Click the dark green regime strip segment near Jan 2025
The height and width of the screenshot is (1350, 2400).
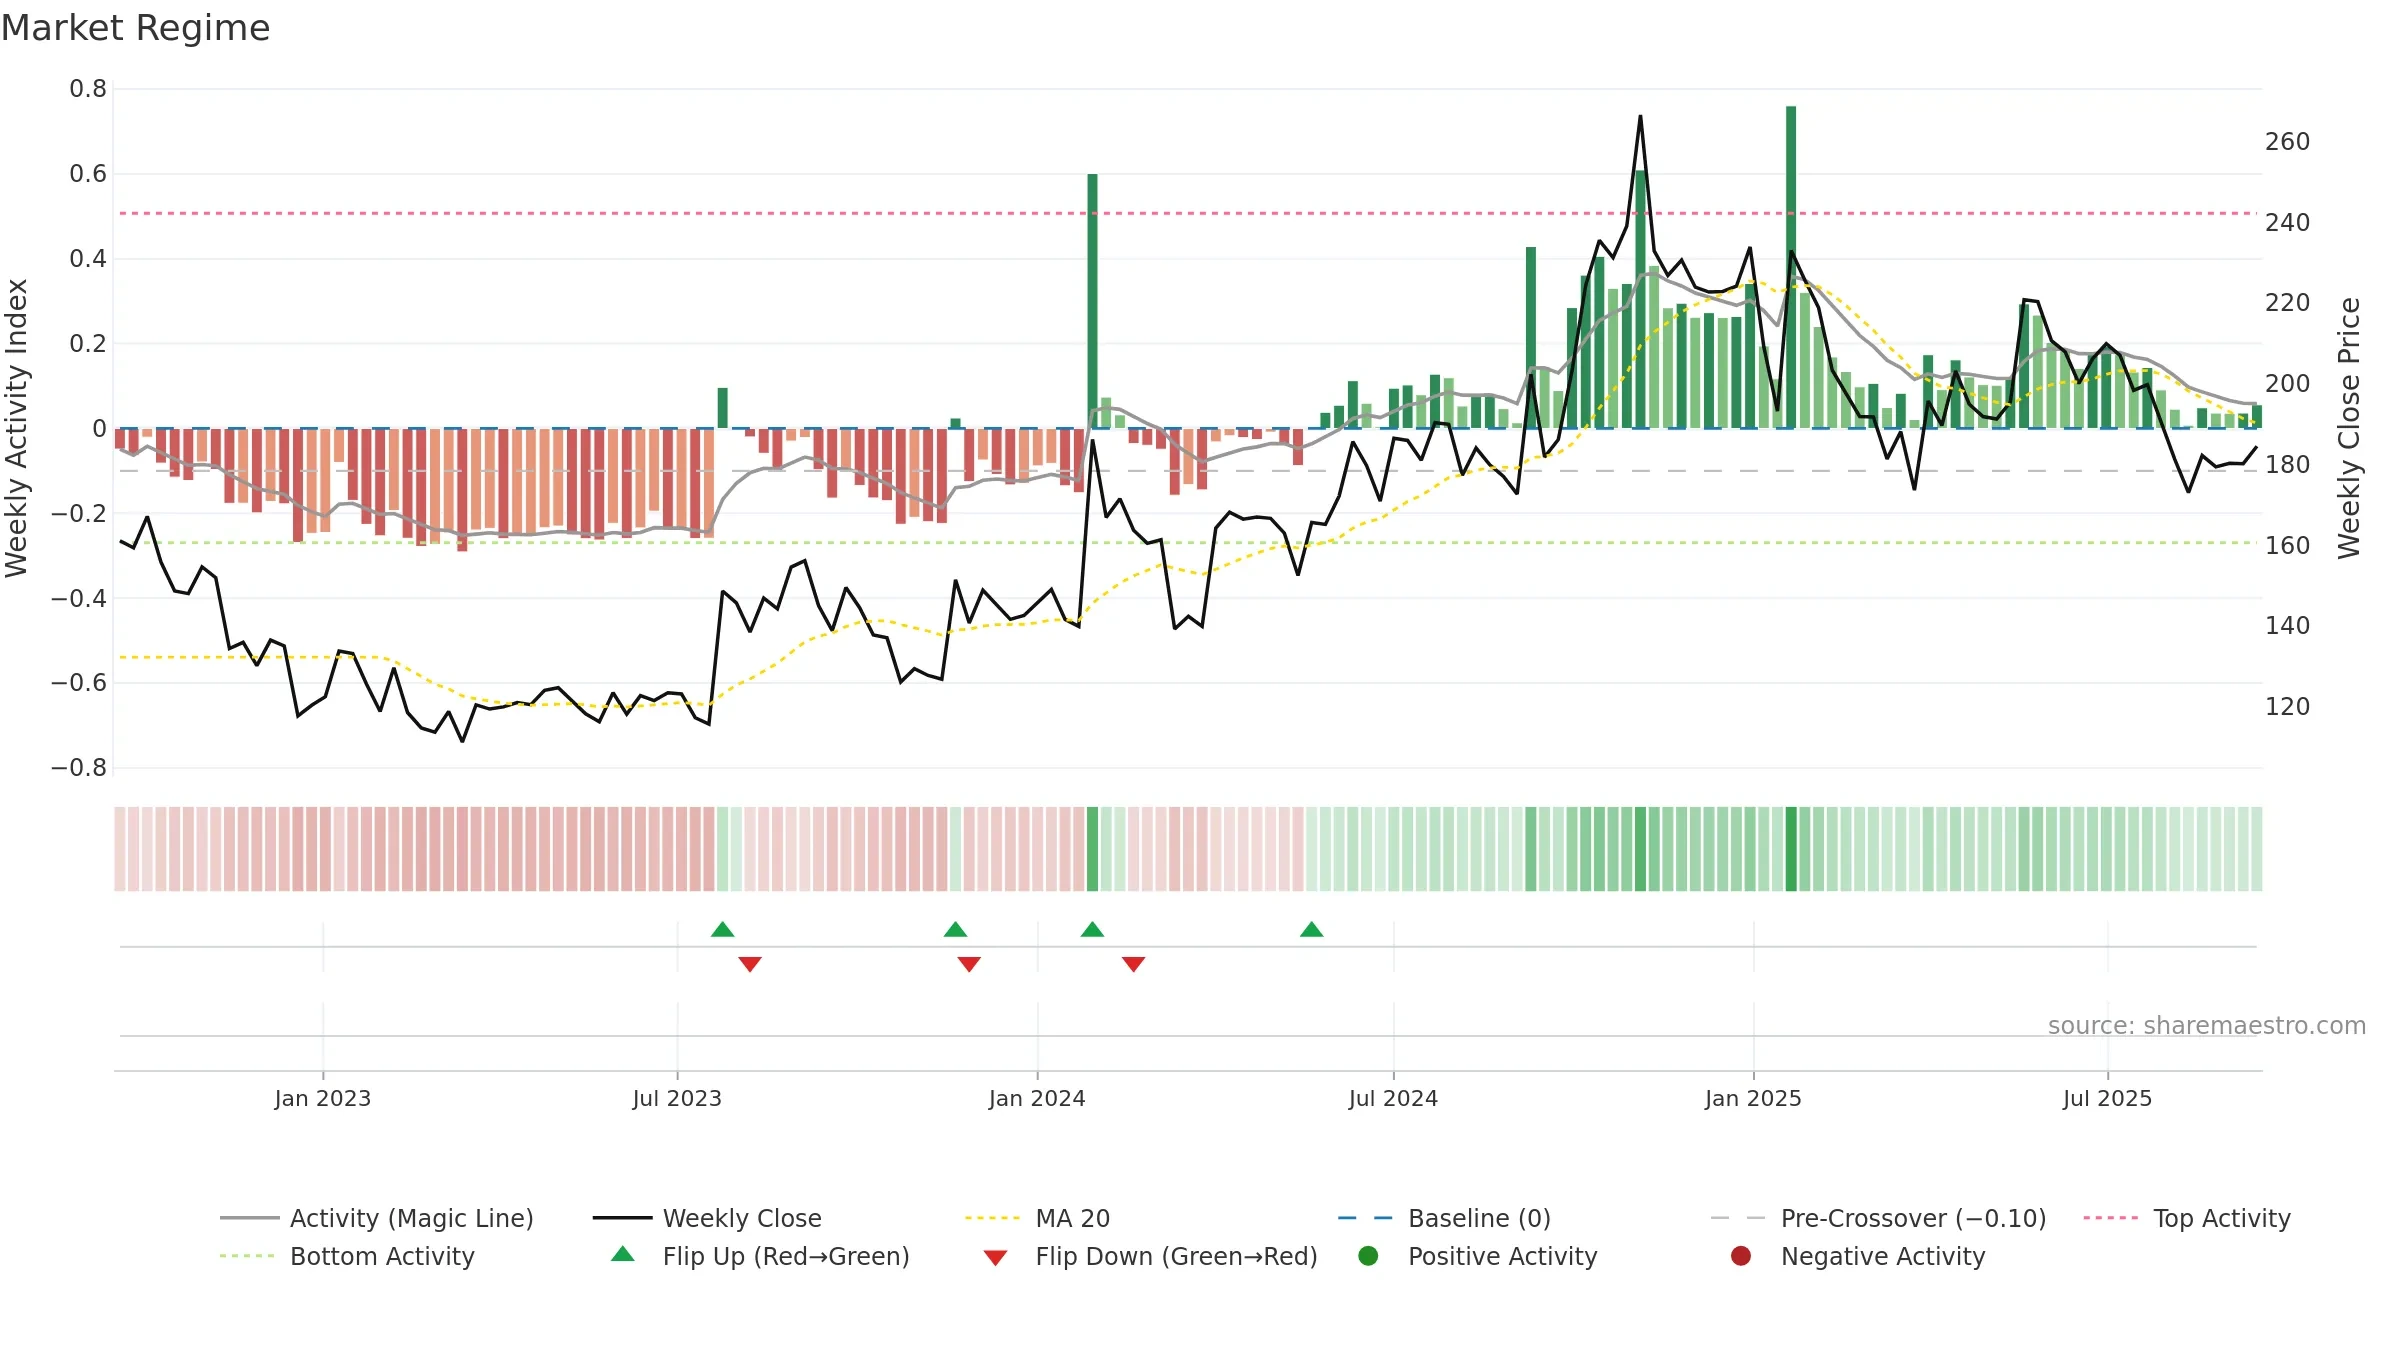click(1791, 849)
